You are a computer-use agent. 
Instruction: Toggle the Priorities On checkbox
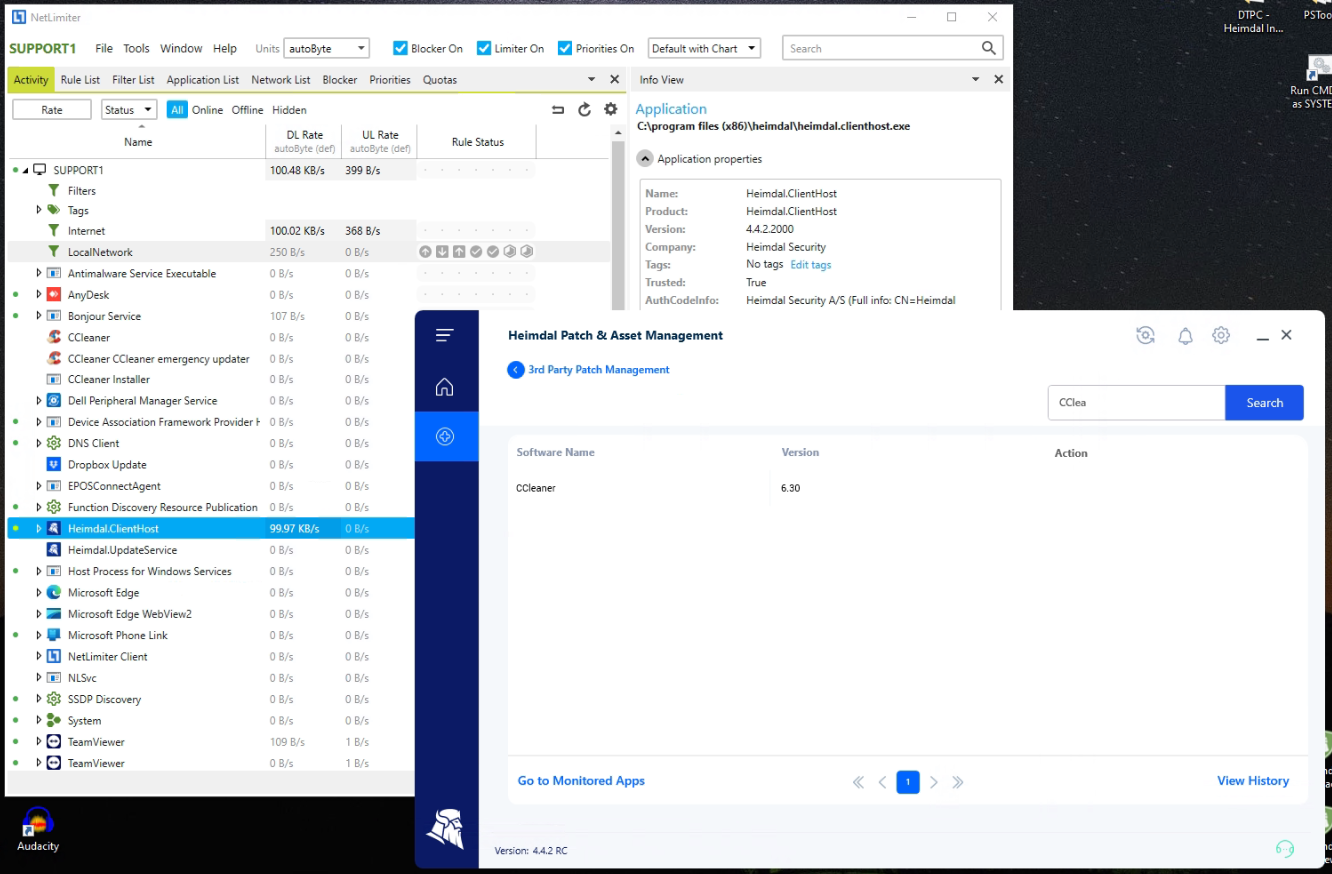click(565, 48)
